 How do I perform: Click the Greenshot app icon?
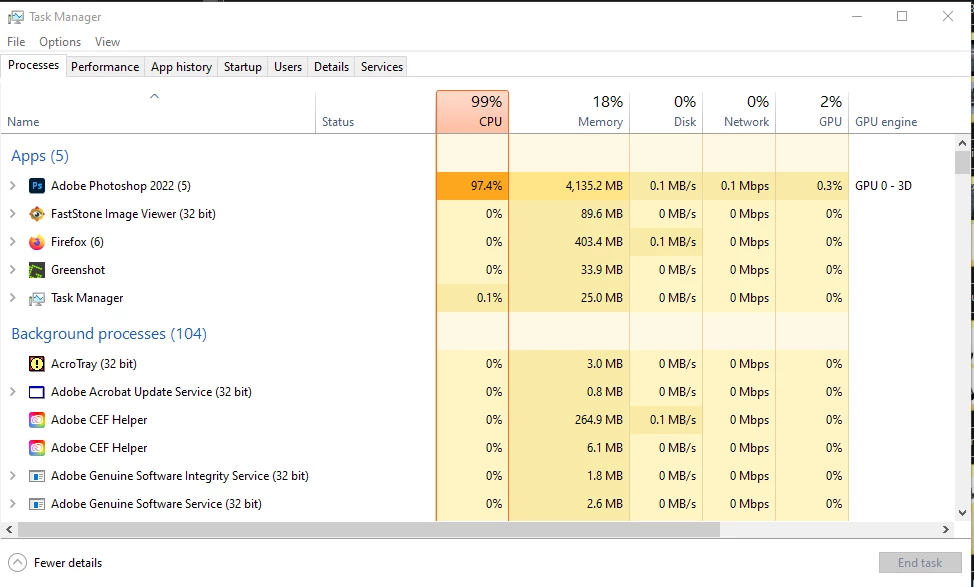[37, 270]
